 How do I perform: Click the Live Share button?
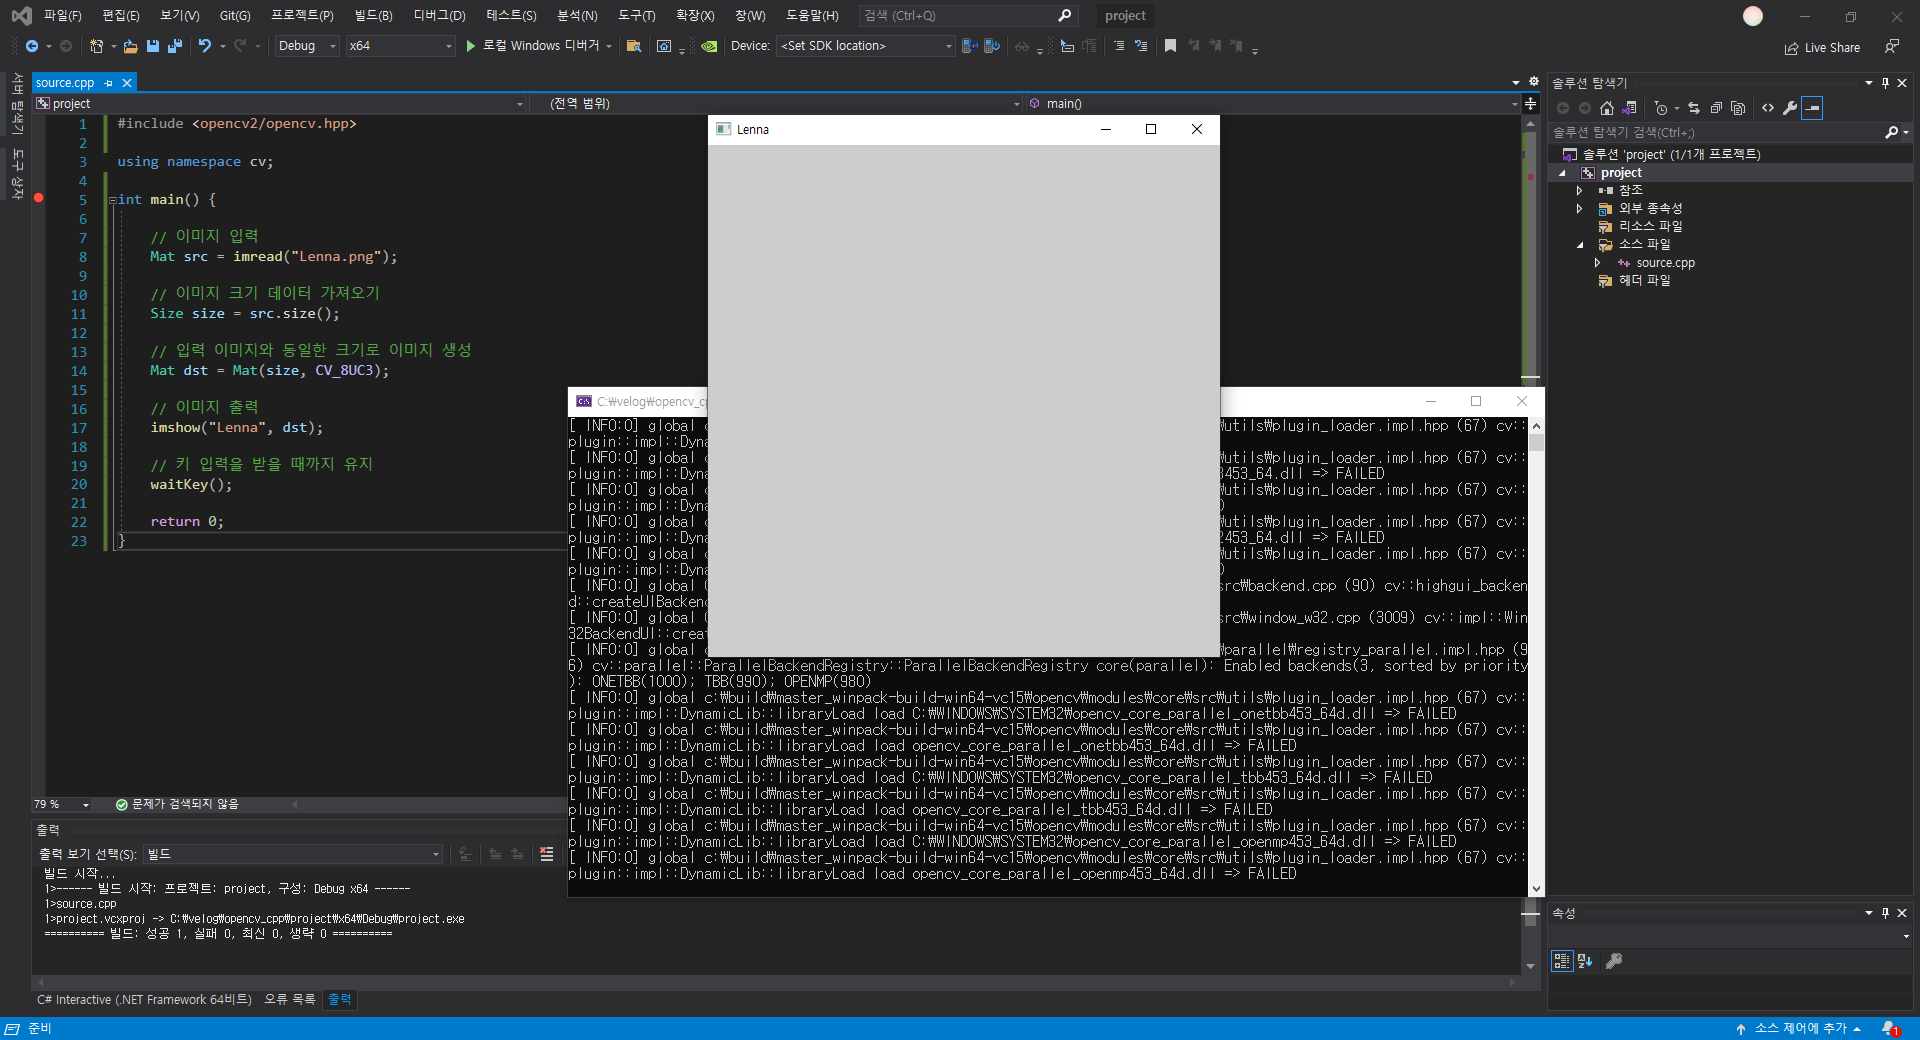tap(1822, 48)
